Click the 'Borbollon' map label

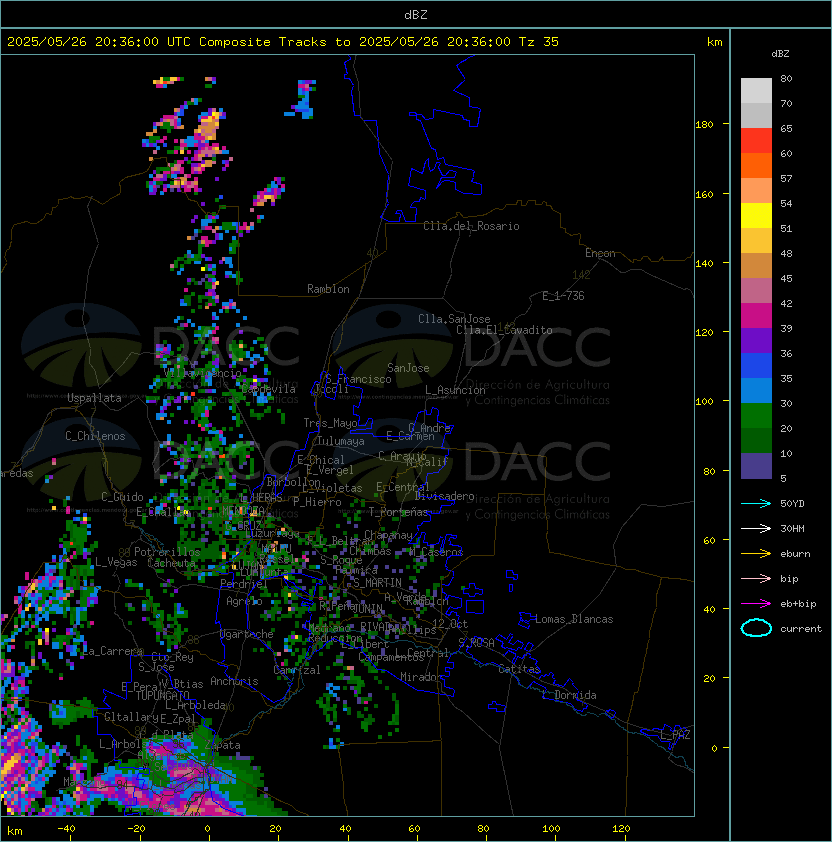[x=294, y=482]
